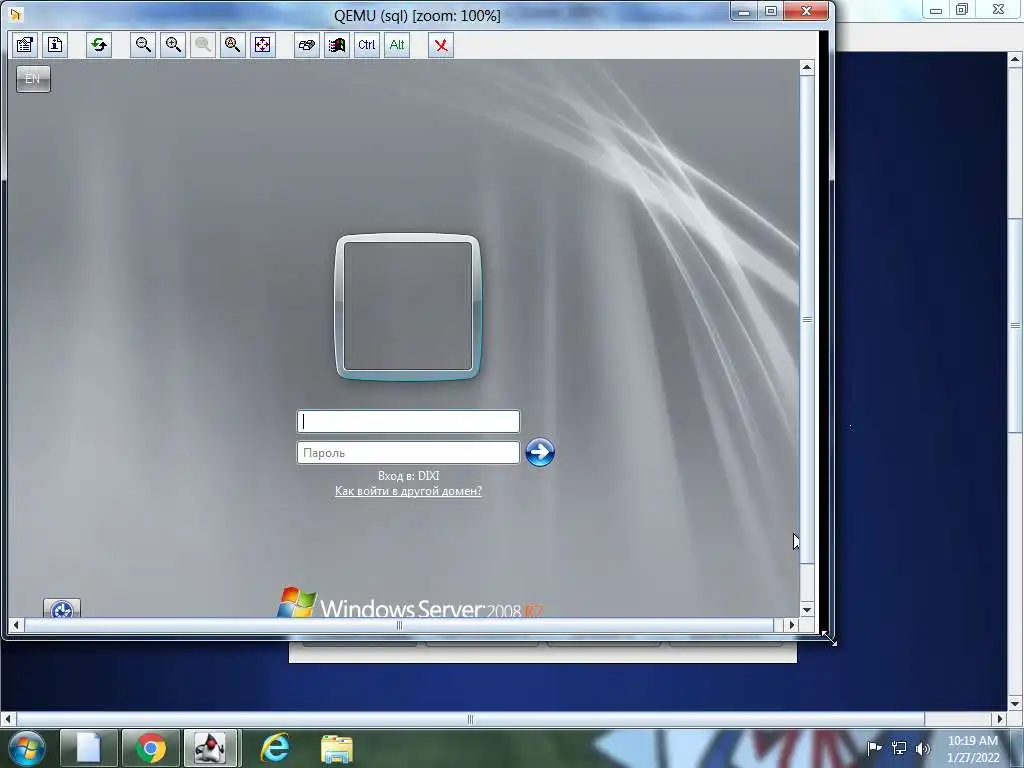
Task: Click outer window bottom scrollbar thumb
Action: pos(470,719)
